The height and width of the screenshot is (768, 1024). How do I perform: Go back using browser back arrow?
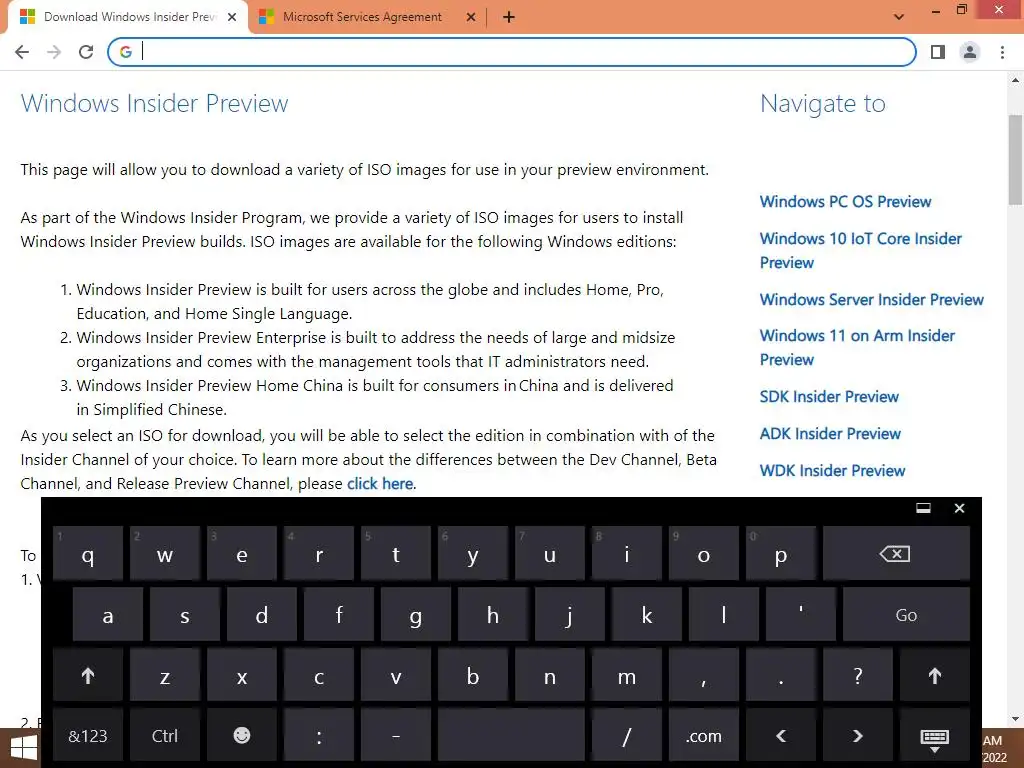pyautogui.click(x=22, y=52)
